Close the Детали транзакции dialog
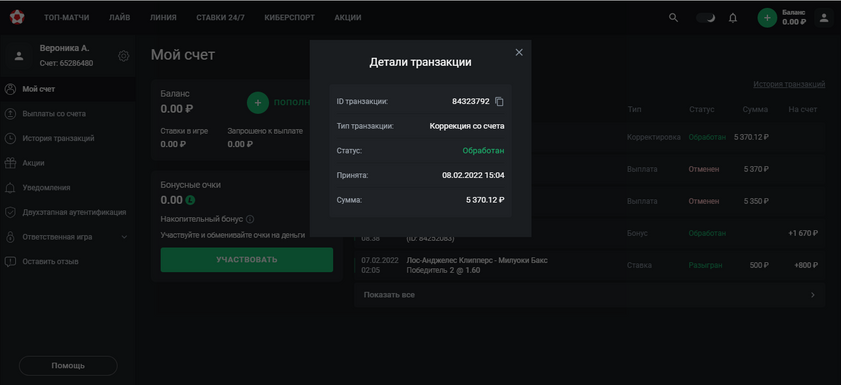Viewport: 841px width, 385px height. (519, 52)
